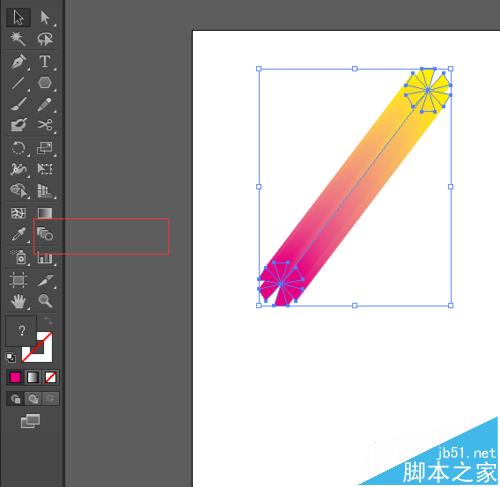Select the Perspective Grid tool
The height and width of the screenshot is (487, 500).
pos(45,190)
